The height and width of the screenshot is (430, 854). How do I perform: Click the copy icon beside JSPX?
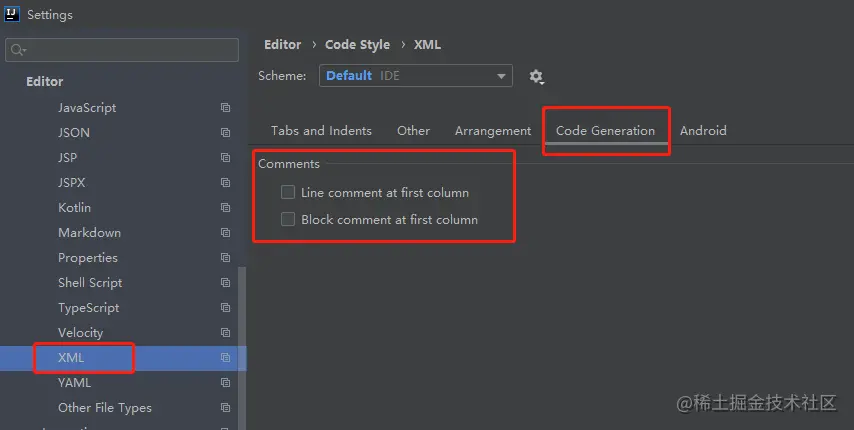pos(225,182)
